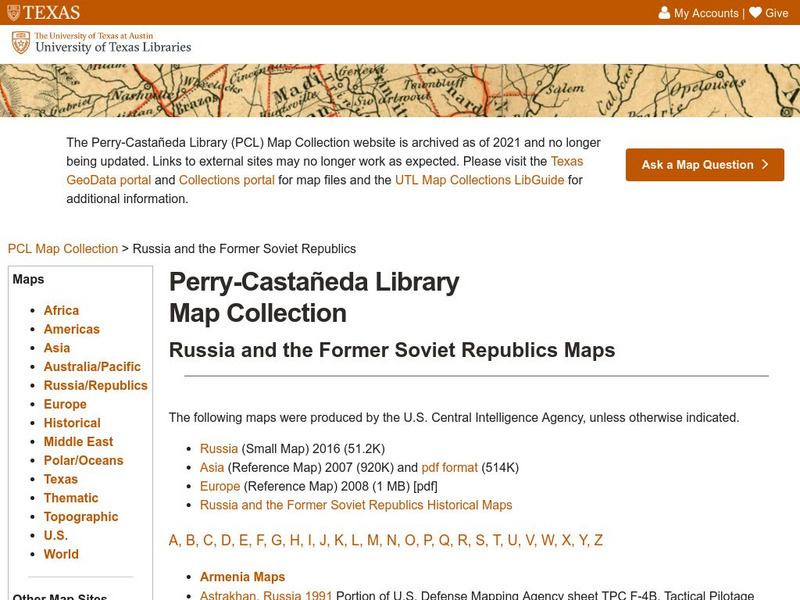
Task: Follow the Collections portal link
Action: 227,180
